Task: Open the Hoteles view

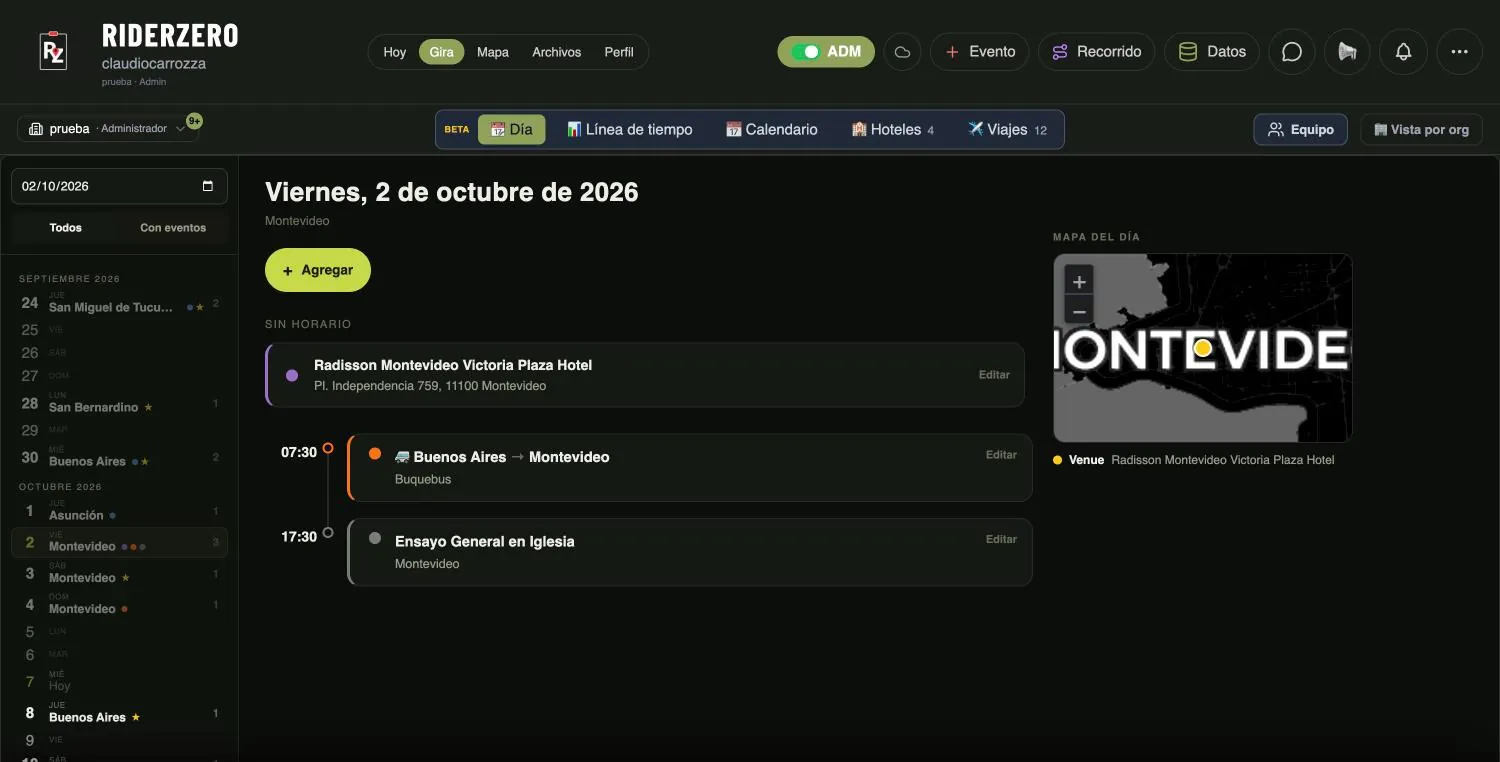Action: (893, 129)
